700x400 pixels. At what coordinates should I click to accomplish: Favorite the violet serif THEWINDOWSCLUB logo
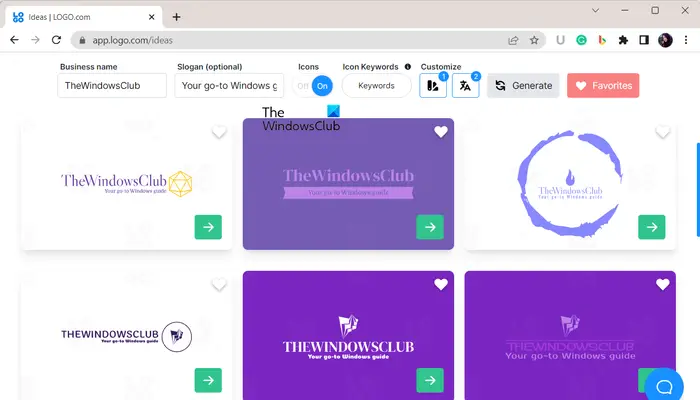click(x=441, y=284)
